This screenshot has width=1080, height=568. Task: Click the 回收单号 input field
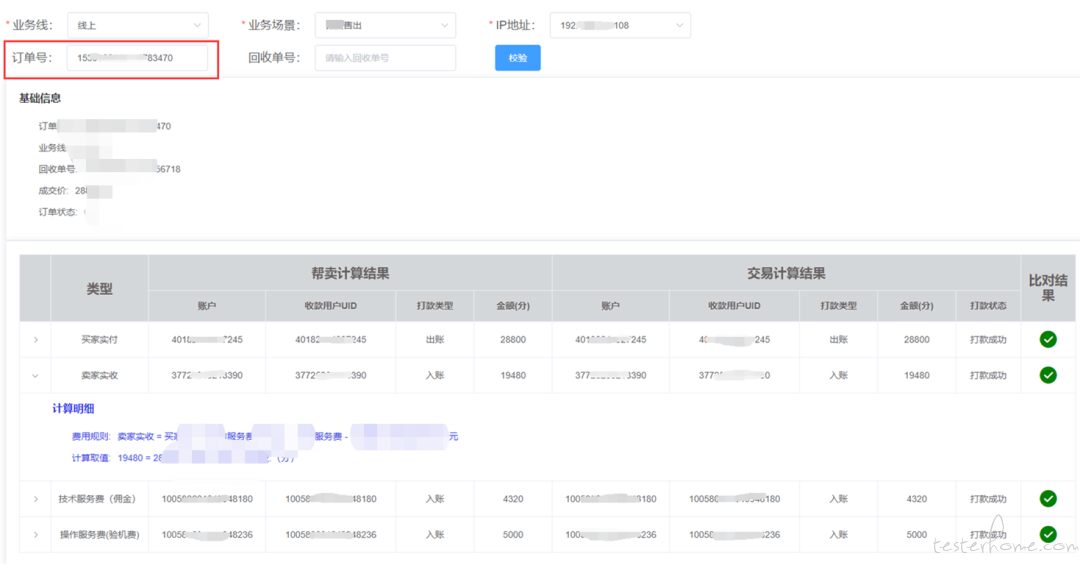tap(385, 58)
